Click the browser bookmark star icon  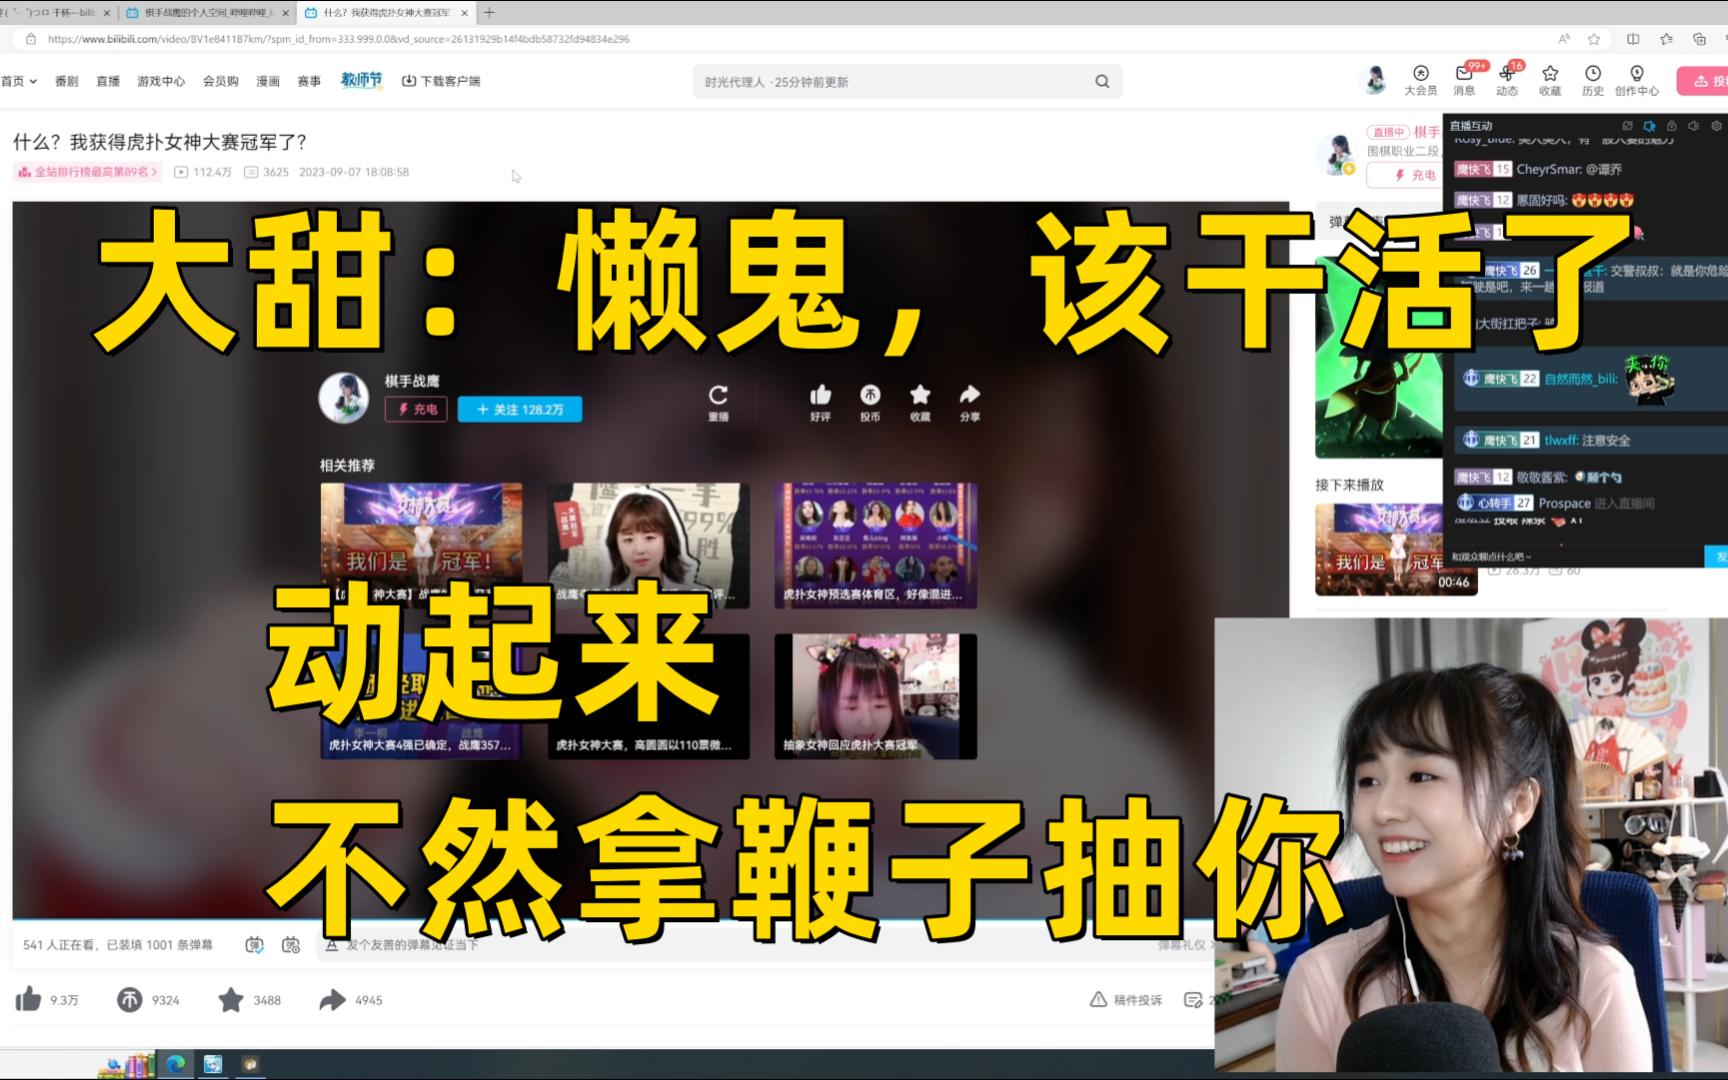click(1594, 39)
